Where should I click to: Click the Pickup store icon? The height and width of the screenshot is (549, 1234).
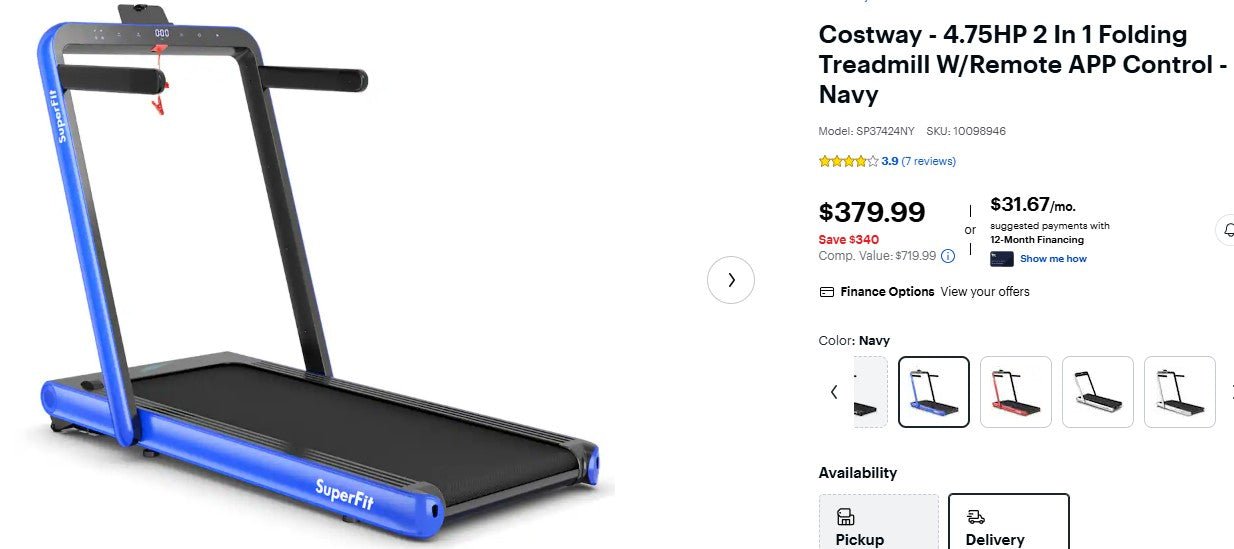845,517
